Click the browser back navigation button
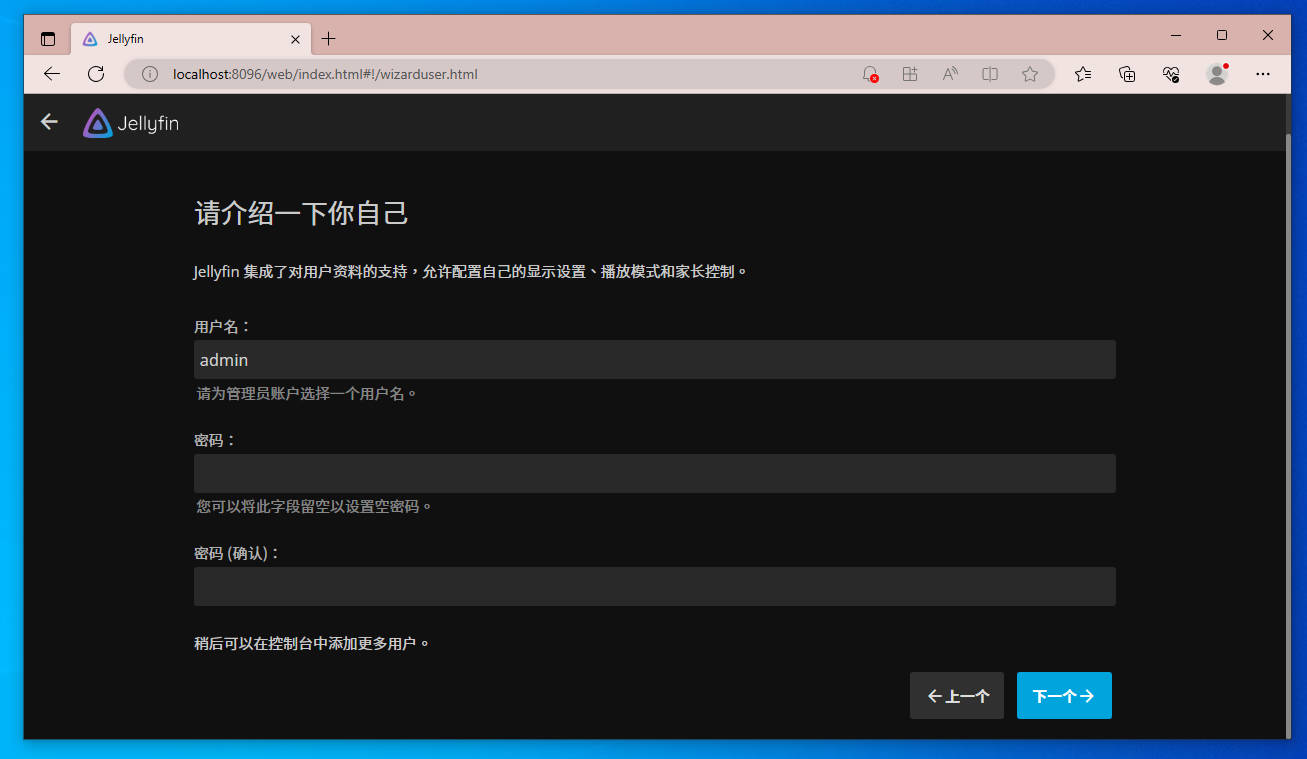The height and width of the screenshot is (759, 1307). click(x=52, y=74)
